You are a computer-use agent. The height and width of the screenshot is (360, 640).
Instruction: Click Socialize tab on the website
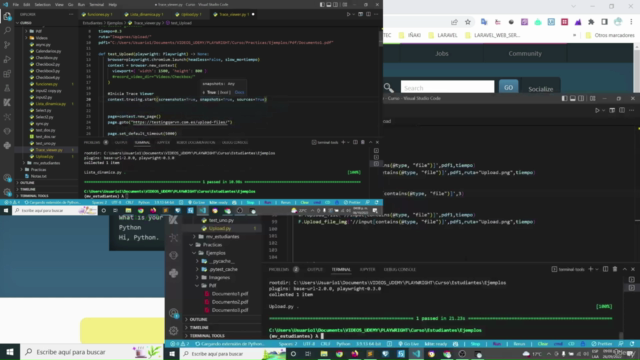[540, 89]
